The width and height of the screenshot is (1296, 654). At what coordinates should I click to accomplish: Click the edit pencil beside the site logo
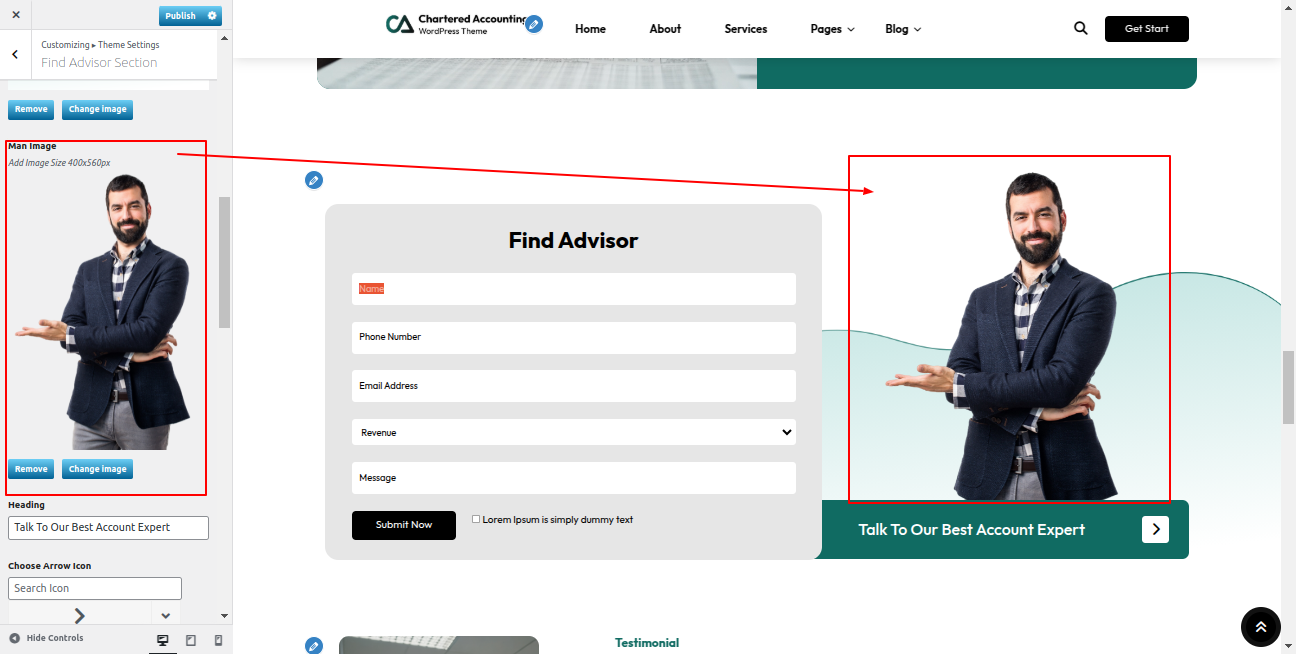click(x=534, y=24)
